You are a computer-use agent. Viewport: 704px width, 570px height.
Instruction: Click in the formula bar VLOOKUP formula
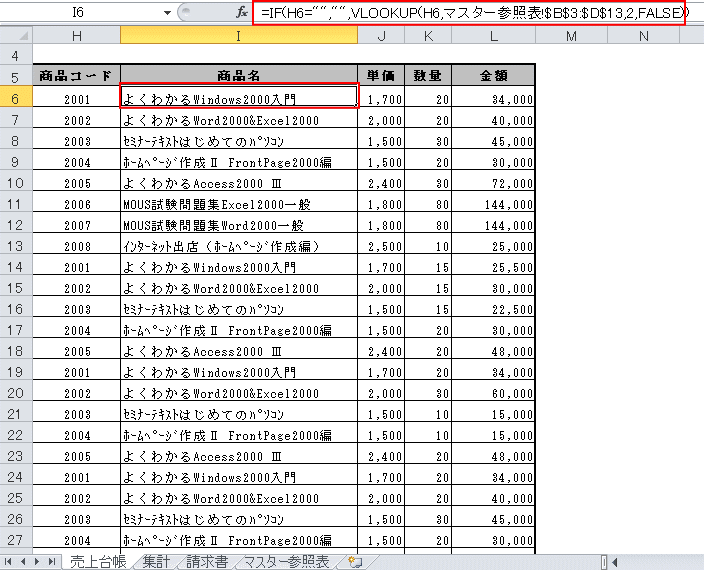coord(470,13)
